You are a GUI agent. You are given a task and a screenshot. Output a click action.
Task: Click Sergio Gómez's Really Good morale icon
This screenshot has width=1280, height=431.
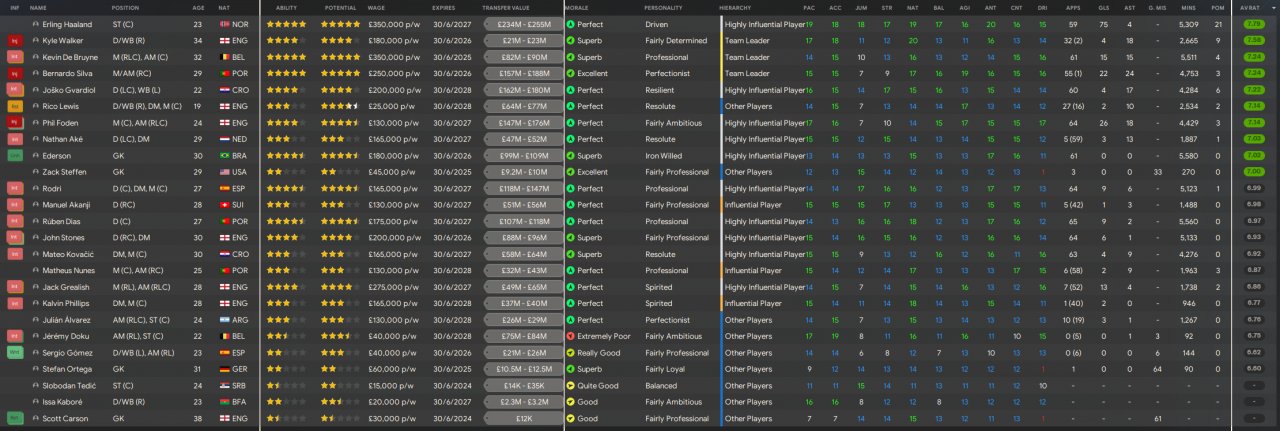[x=570, y=353]
